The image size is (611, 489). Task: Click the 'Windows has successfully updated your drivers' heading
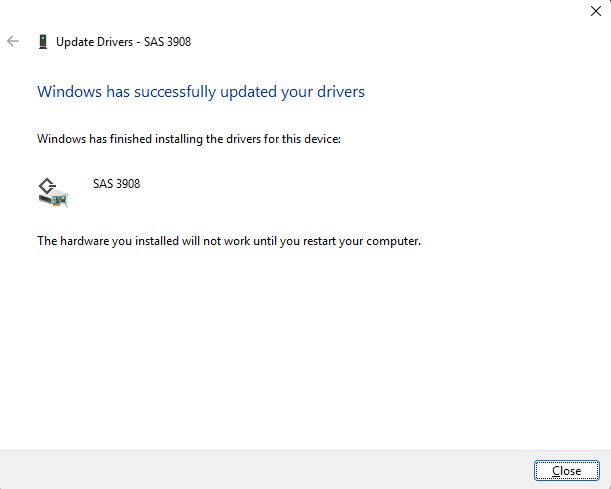tap(201, 92)
